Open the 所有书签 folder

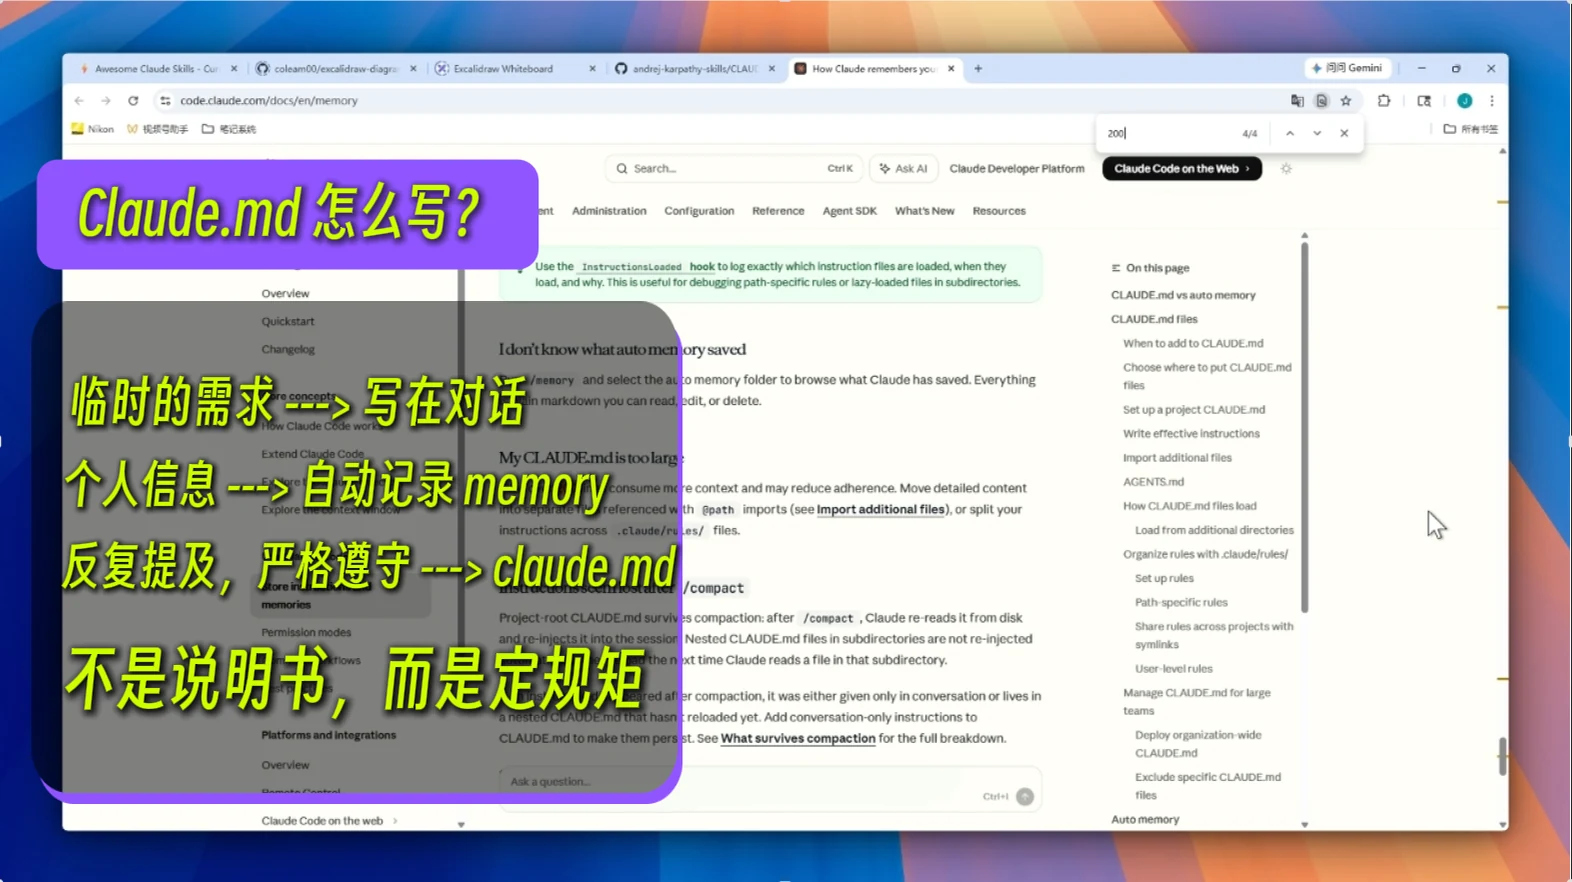click(1471, 129)
